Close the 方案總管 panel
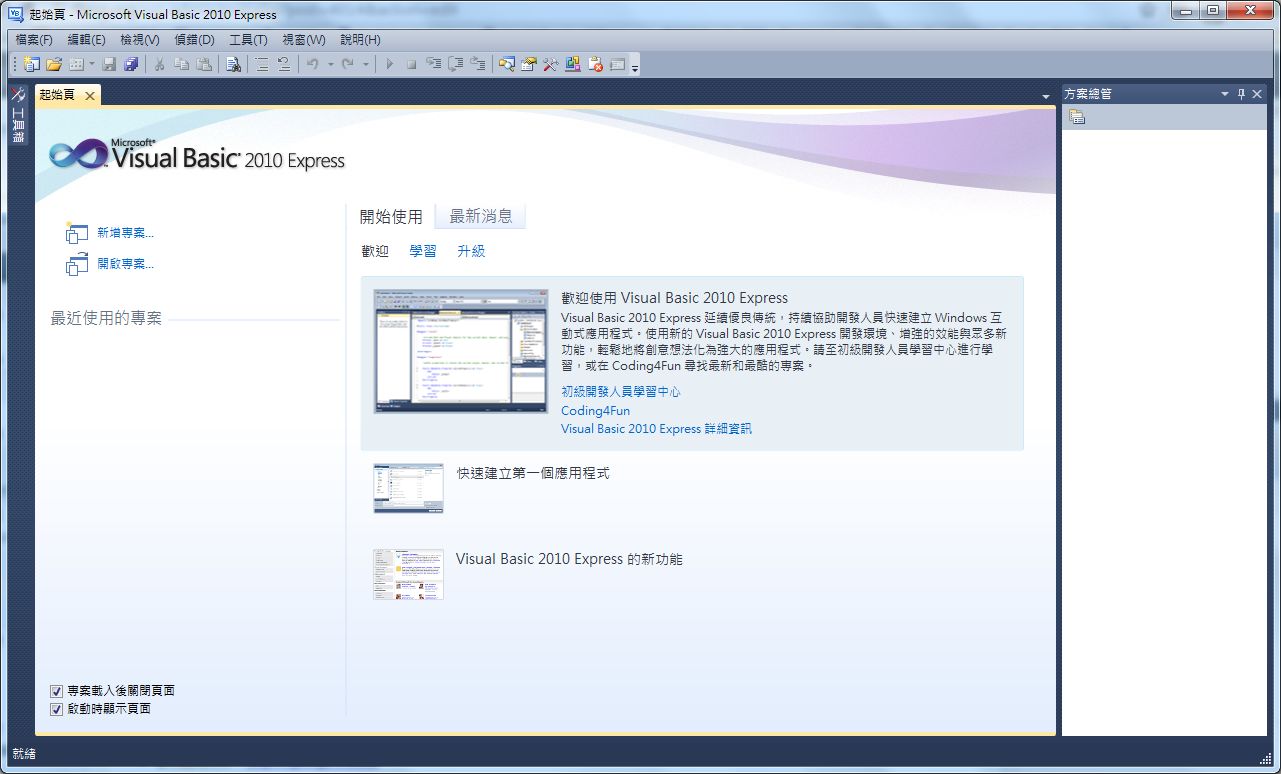1281x774 pixels. click(x=1258, y=94)
